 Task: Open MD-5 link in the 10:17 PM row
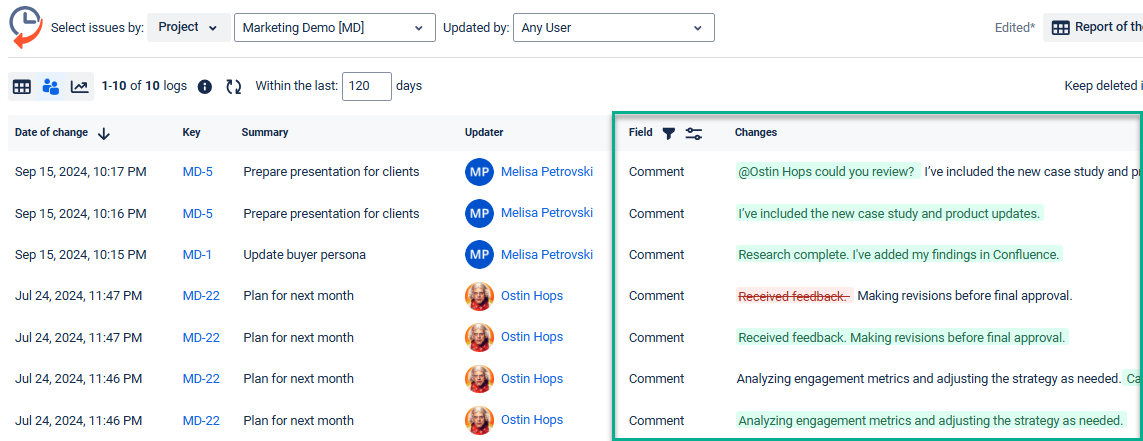(x=198, y=172)
